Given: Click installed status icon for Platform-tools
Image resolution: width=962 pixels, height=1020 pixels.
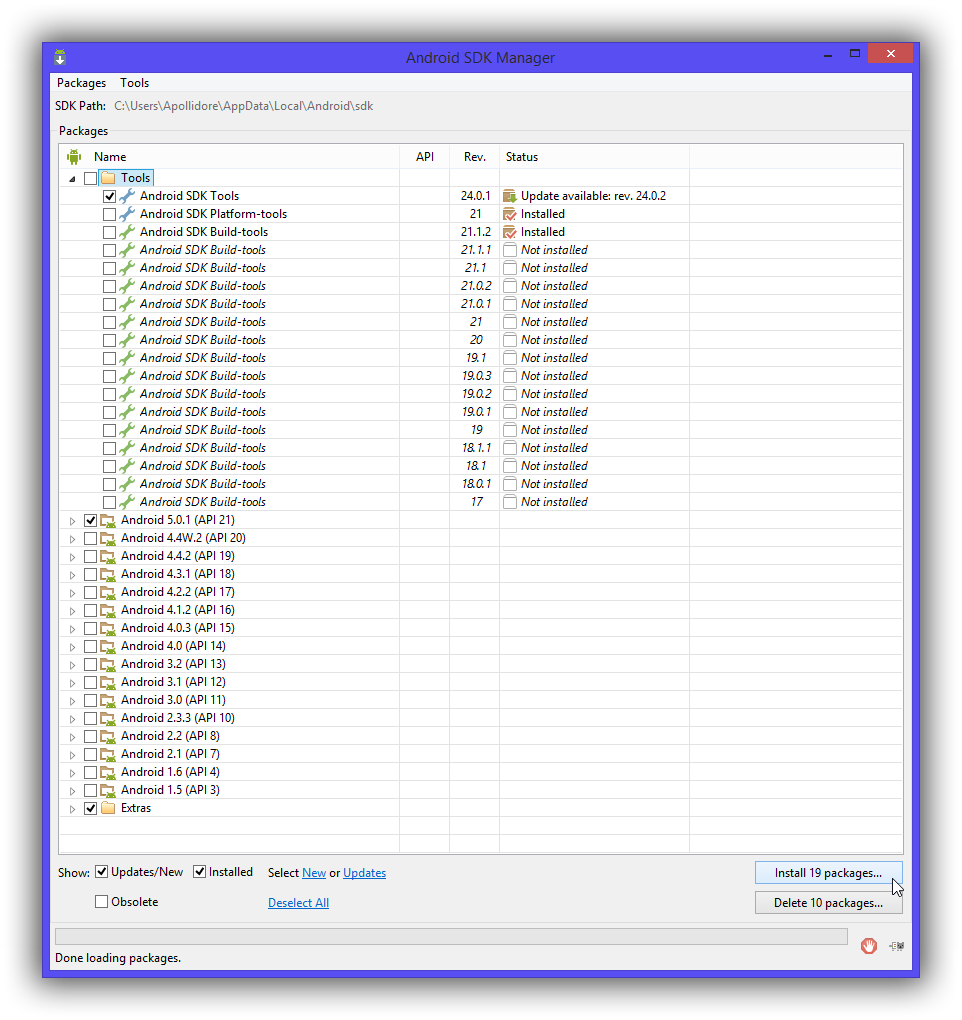Looking at the screenshot, I should [x=510, y=214].
